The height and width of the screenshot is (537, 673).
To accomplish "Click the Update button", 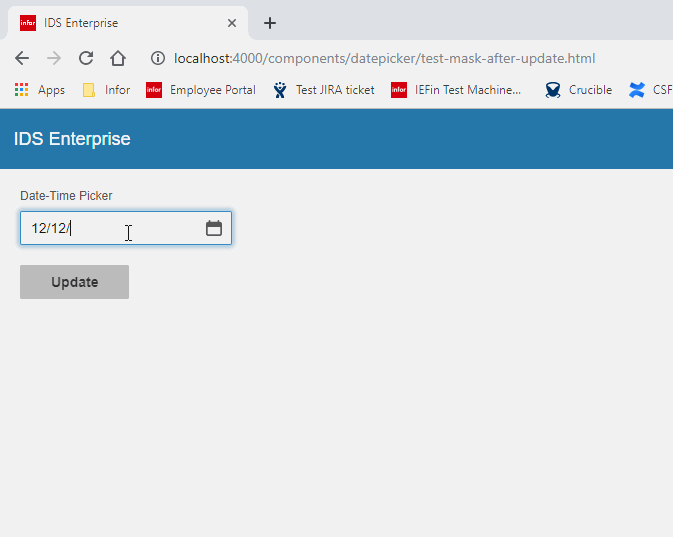I will point(74,282).
